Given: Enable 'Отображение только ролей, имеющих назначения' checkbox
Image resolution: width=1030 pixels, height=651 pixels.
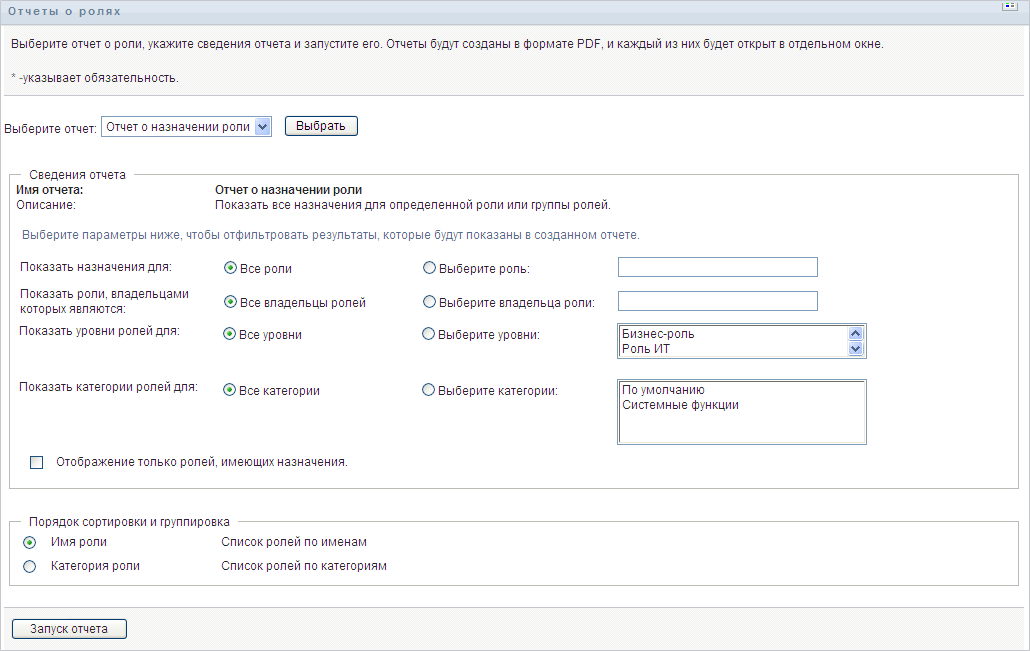Looking at the screenshot, I should coord(37,462).
